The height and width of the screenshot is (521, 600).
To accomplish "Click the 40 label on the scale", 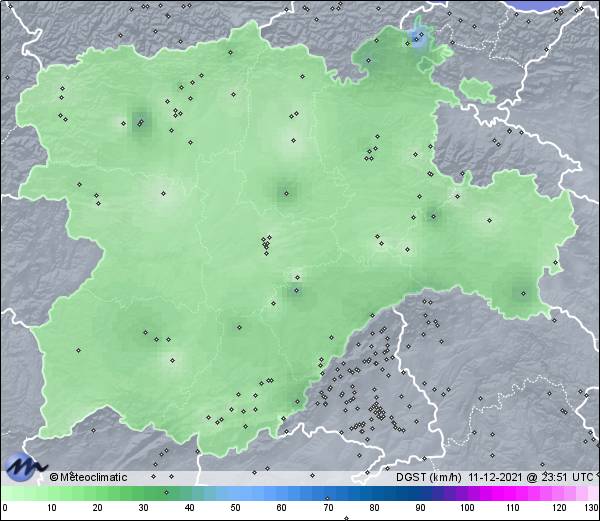I will coord(189,508).
